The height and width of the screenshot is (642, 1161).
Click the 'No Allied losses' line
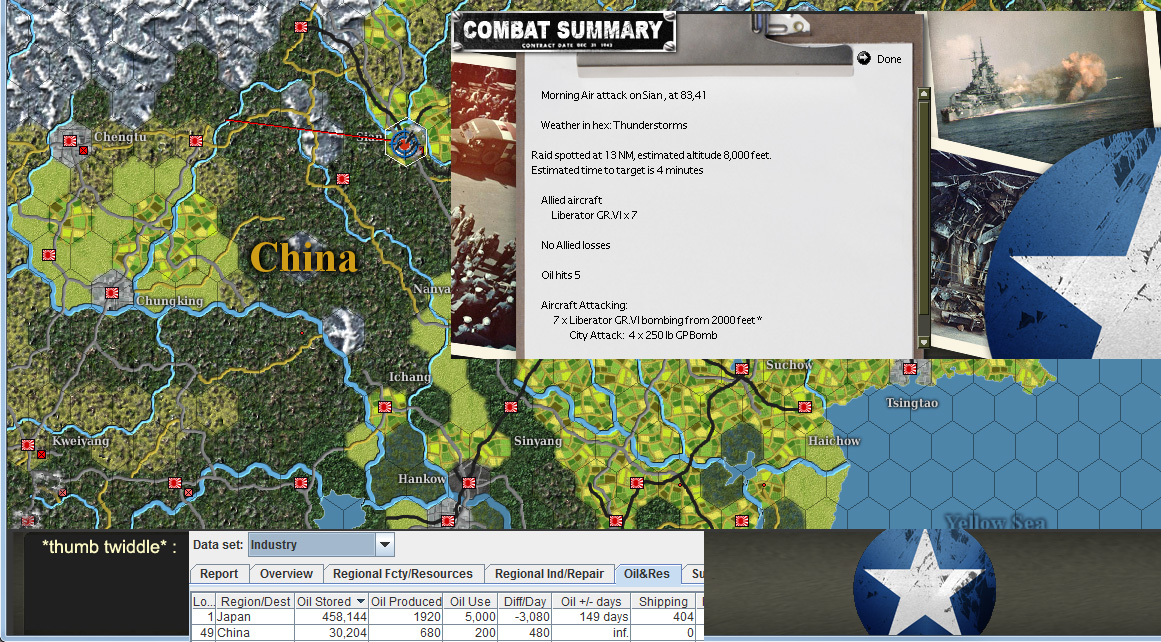point(575,245)
